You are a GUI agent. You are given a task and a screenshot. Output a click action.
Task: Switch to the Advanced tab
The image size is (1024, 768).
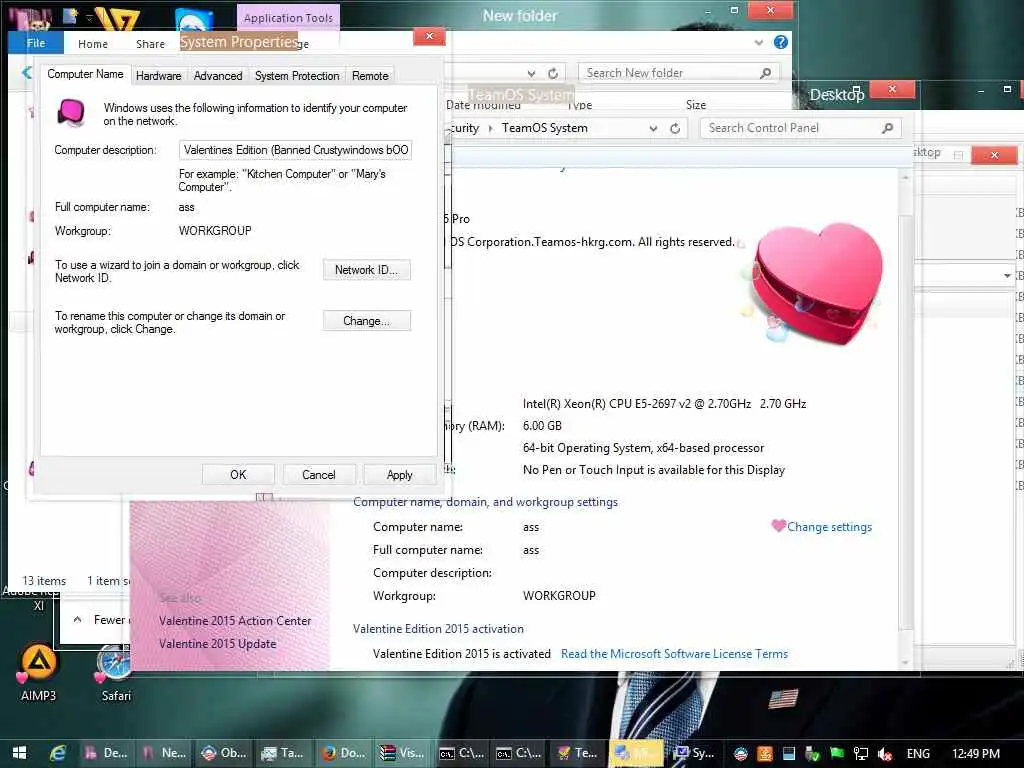pyautogui.click(x=217, y=76)
